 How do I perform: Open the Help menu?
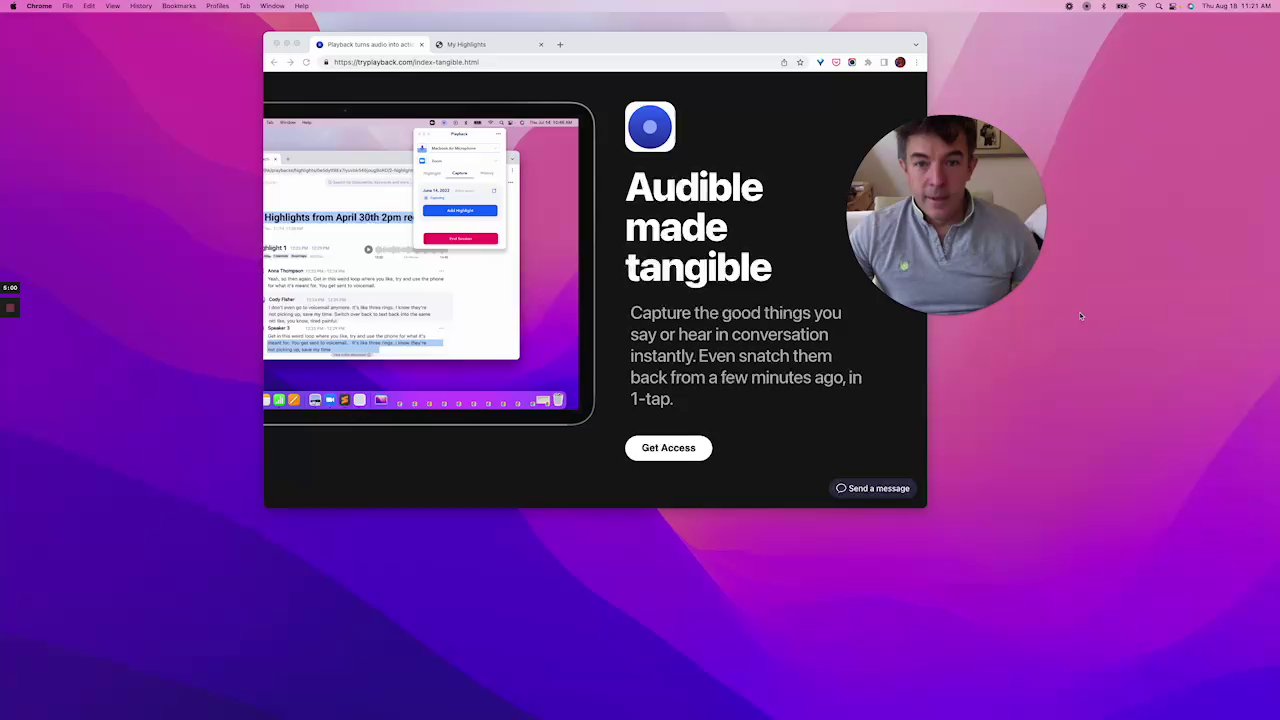click(x=301, y=6)
